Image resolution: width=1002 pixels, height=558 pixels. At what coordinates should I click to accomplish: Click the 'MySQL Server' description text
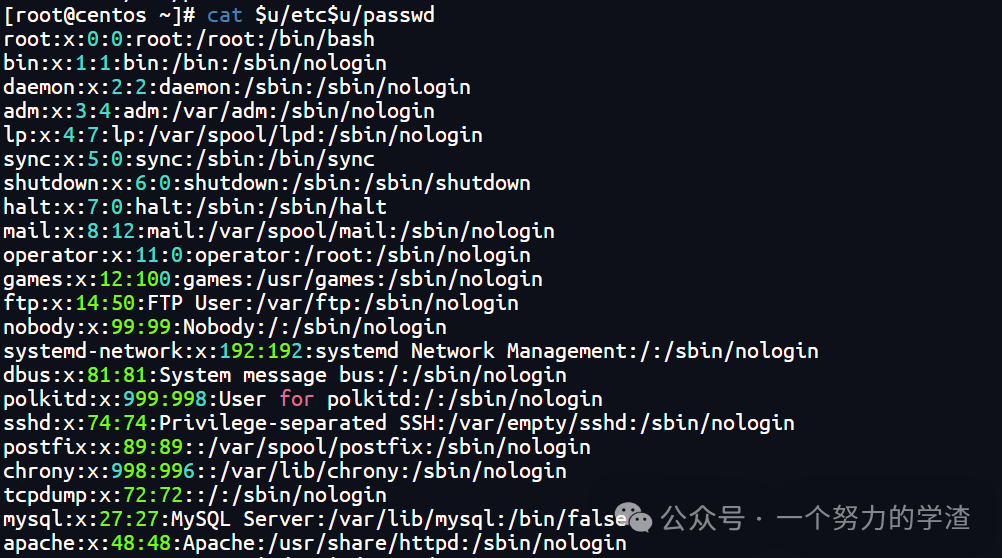(x=243, y=519)
